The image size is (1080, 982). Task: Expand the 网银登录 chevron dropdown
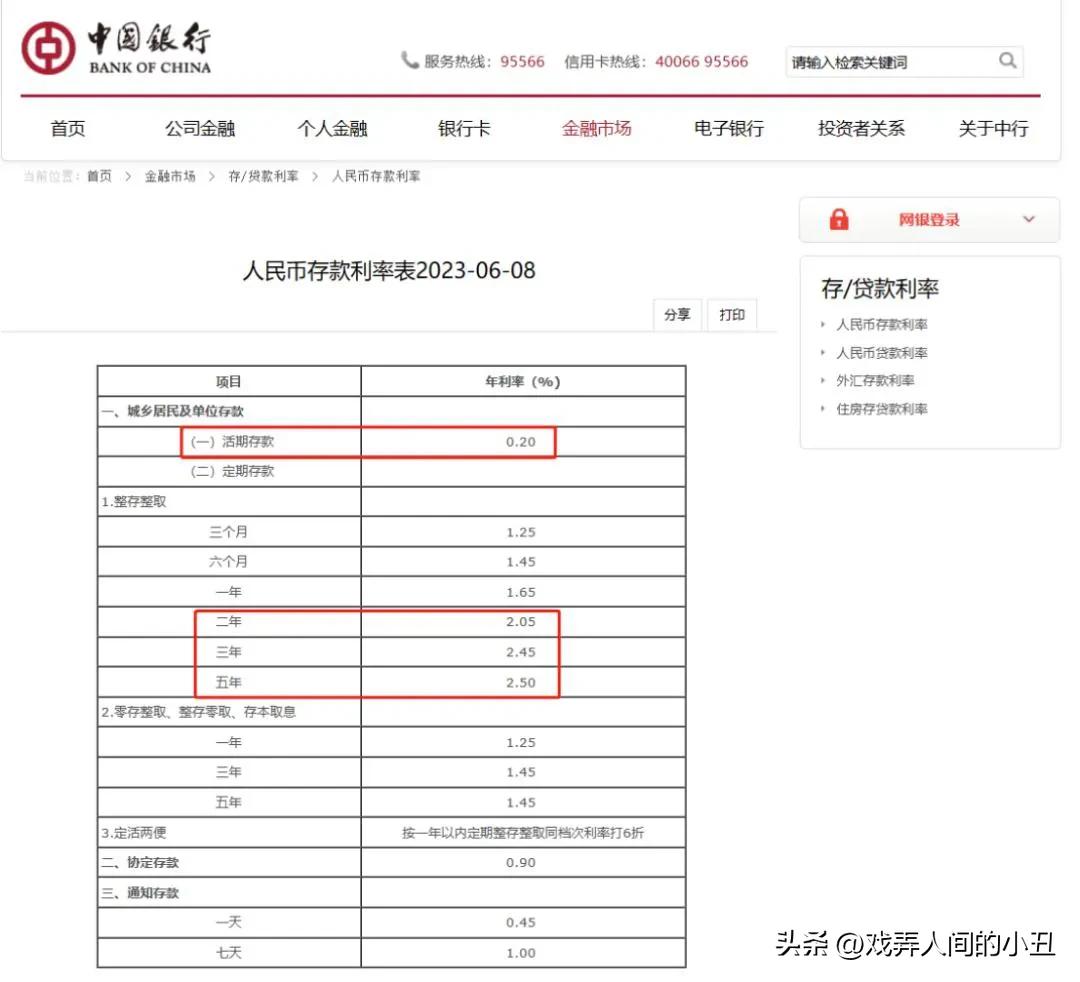click(1029, 219)
